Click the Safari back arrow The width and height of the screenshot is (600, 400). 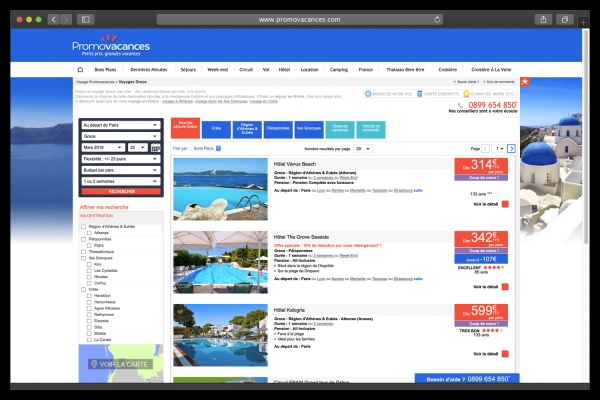pyautogui.click(x=53, y=19)
